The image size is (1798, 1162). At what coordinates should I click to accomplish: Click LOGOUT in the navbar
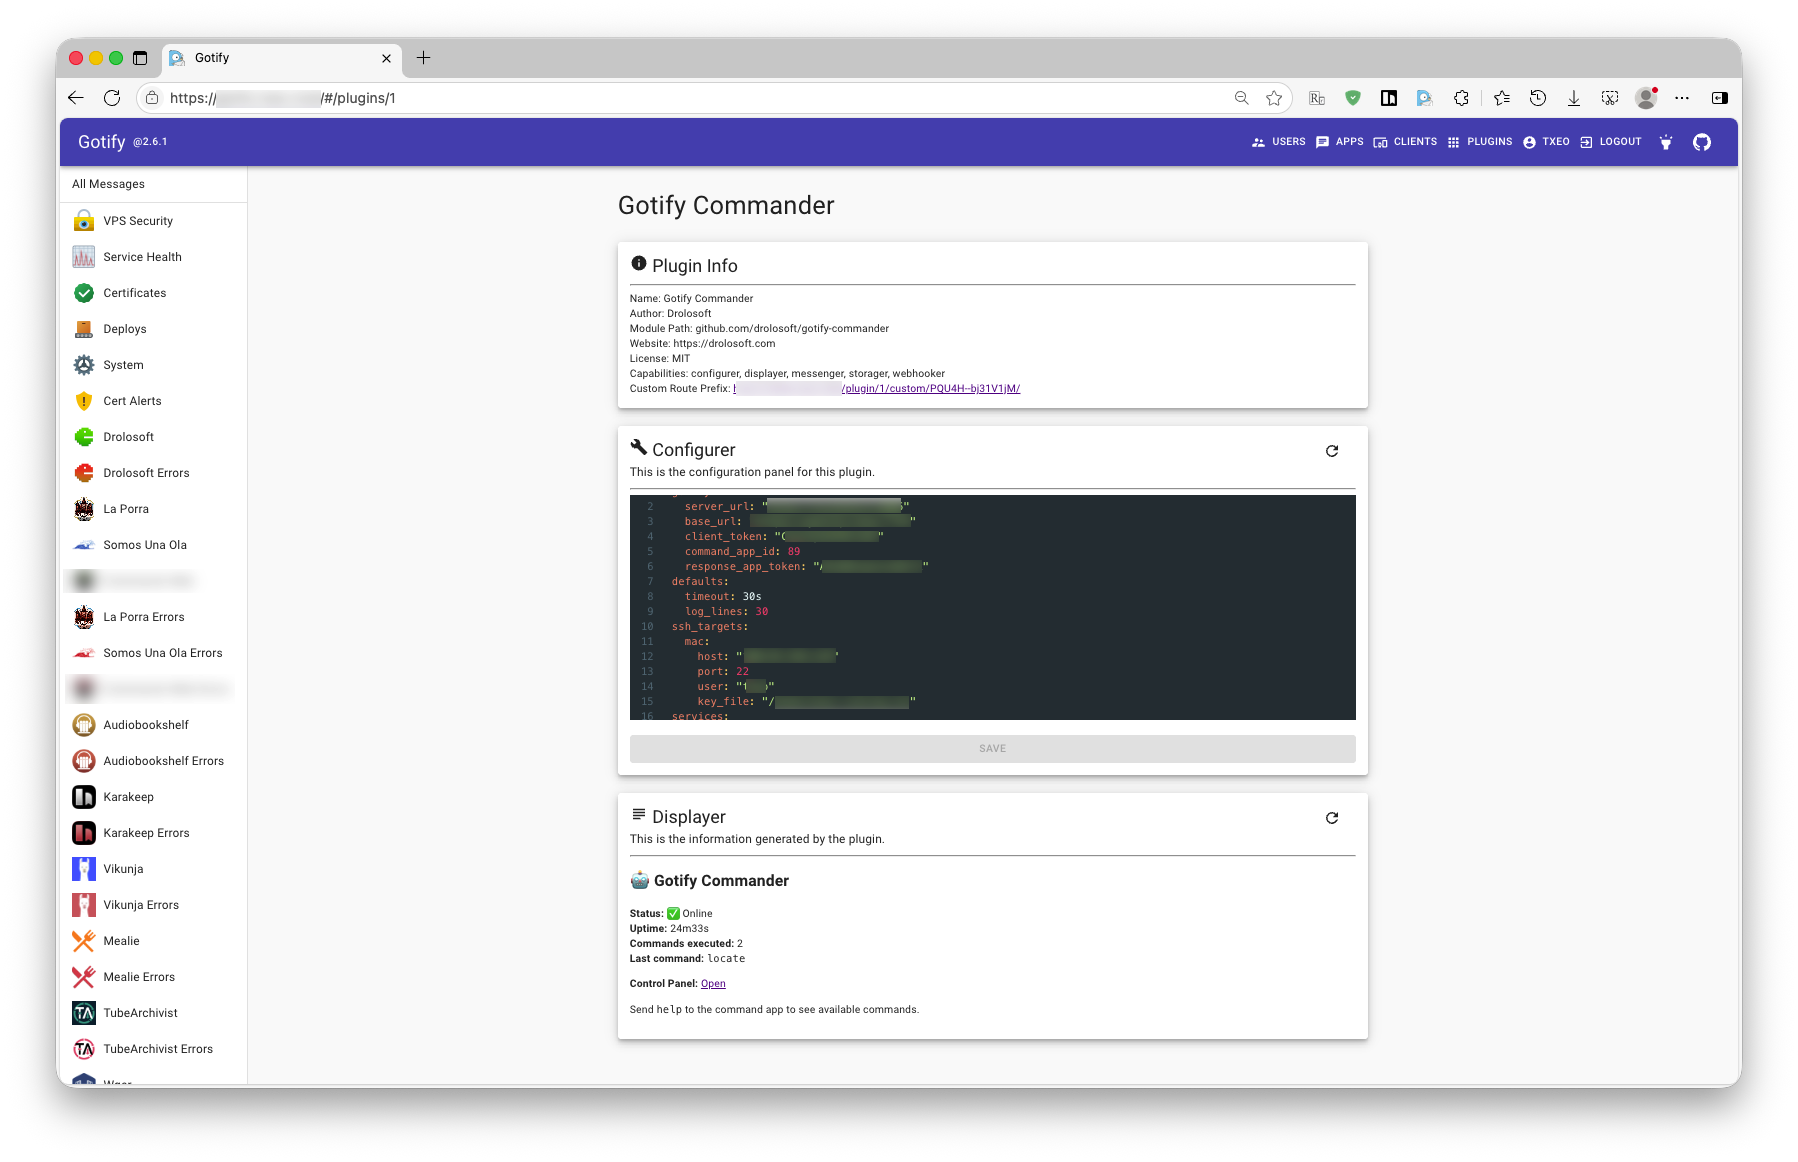1611,141
